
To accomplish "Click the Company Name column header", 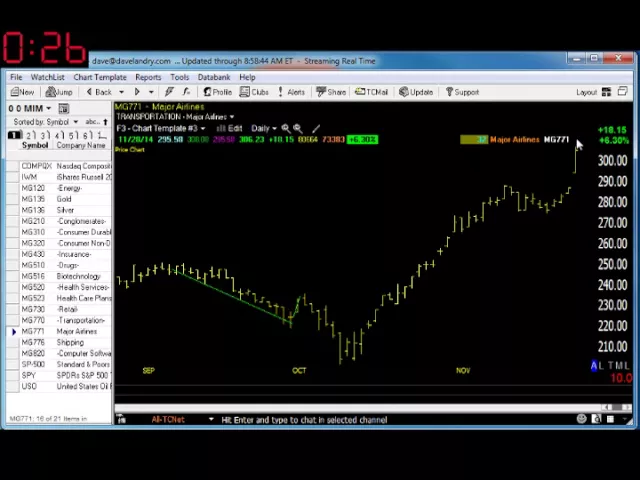I will [81, 146].
